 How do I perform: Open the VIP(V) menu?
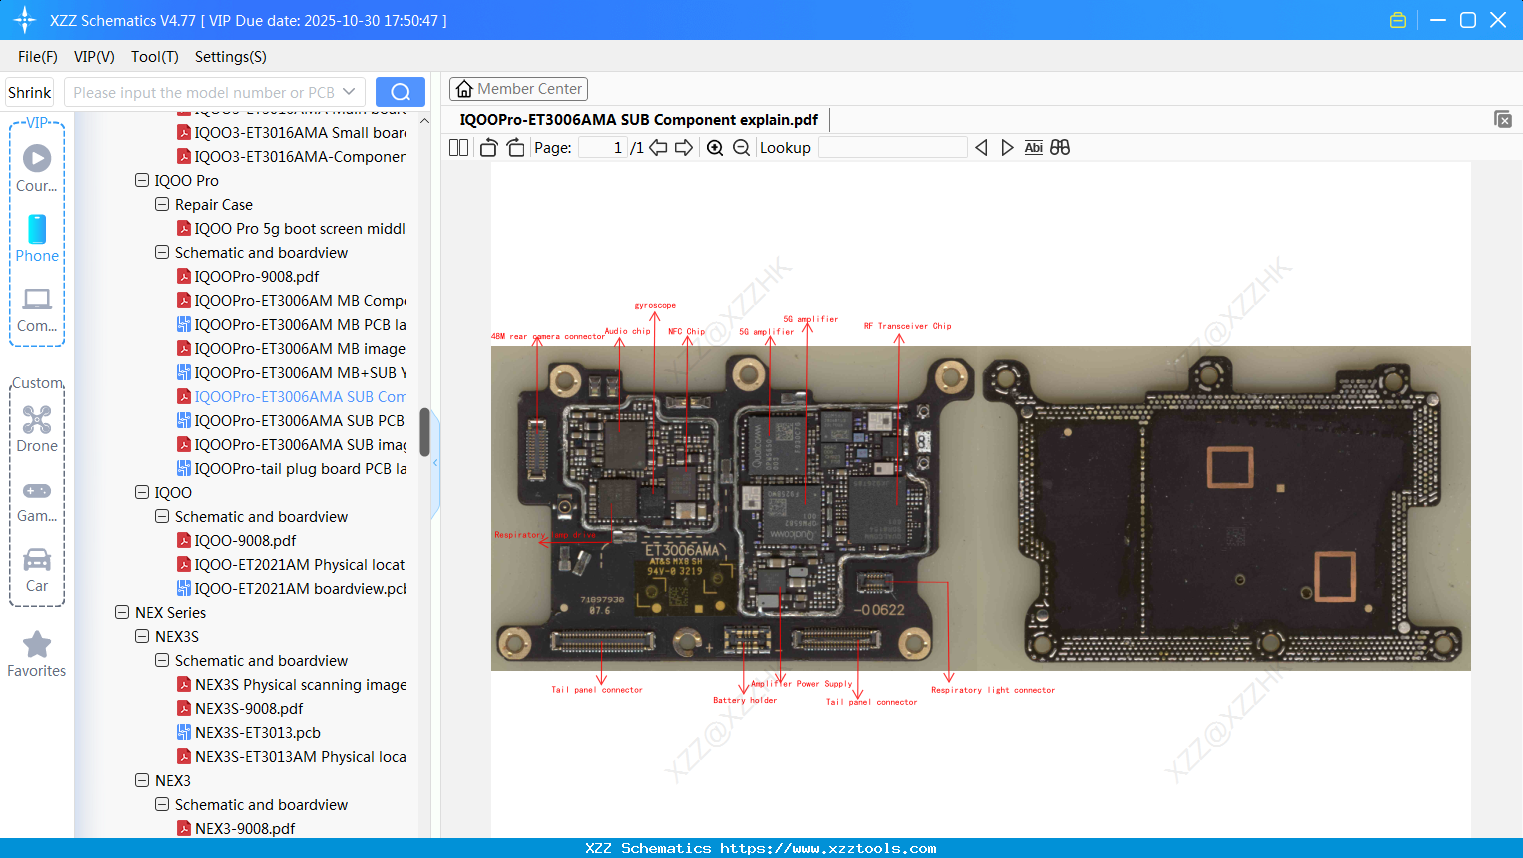point(94,57)
